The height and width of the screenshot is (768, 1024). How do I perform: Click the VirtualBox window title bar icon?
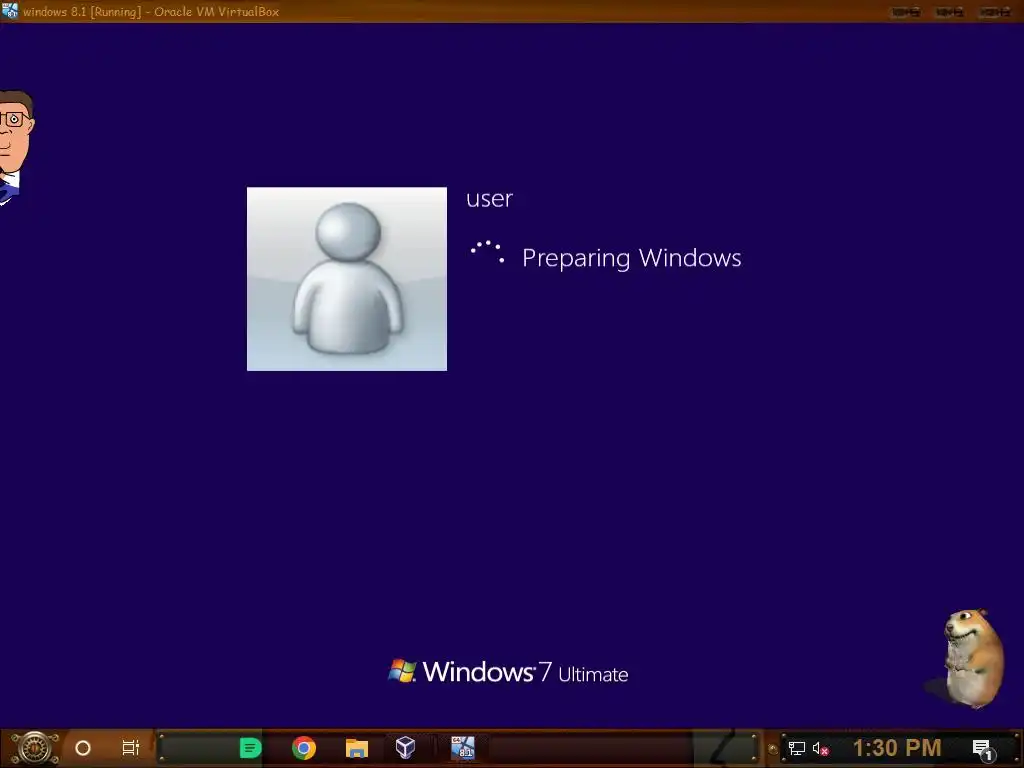point(10,11)
